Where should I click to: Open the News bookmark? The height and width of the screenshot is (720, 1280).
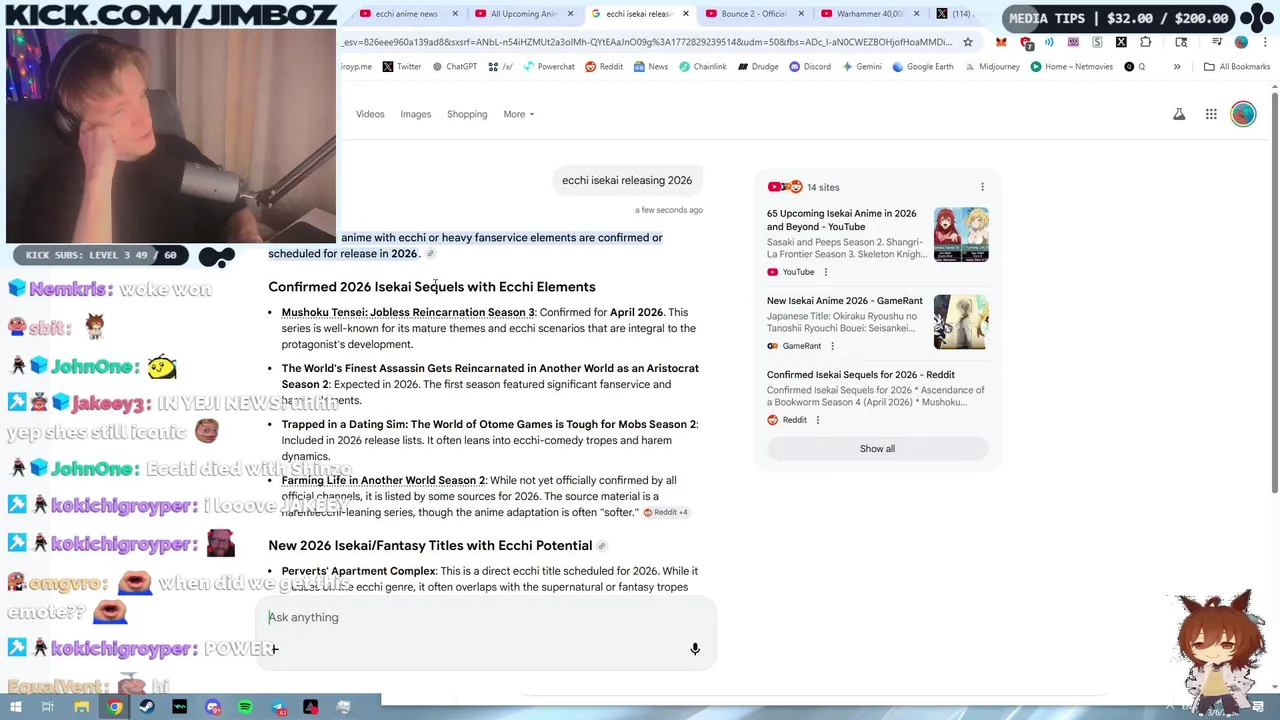650,67
